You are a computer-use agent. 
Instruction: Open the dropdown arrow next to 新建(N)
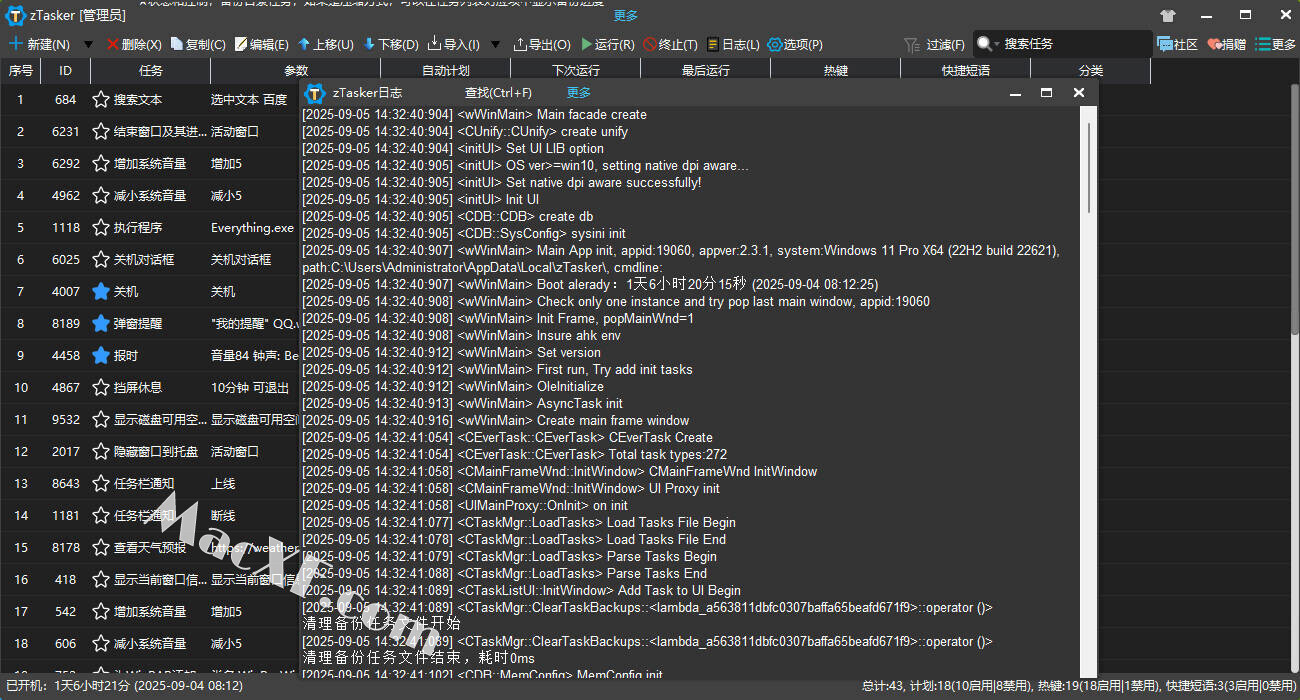[x=88, y=45]
